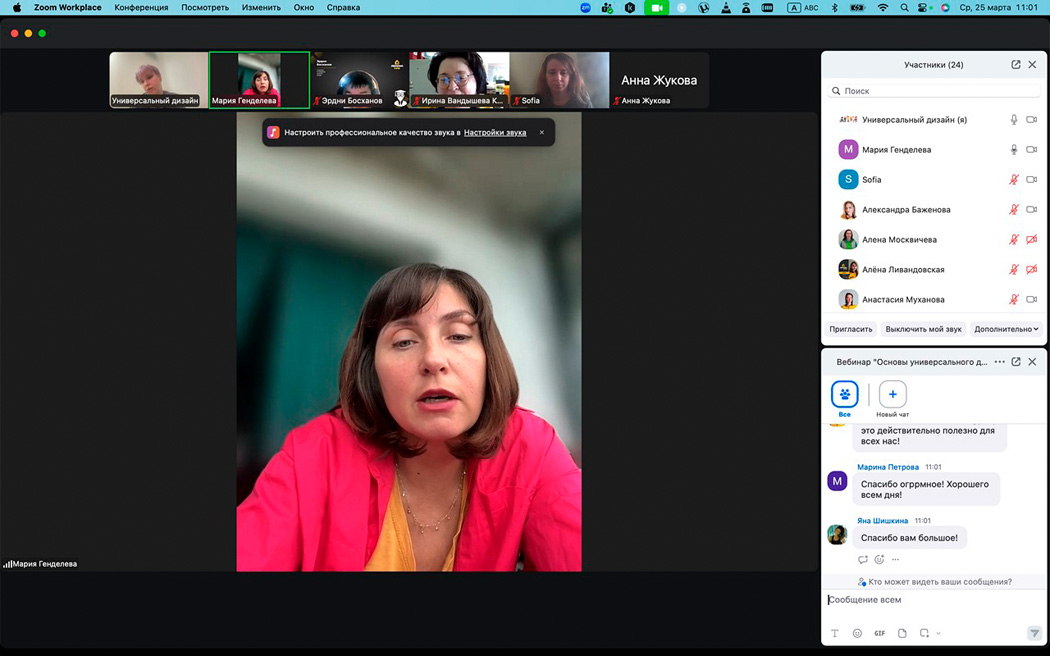Toggle microphone for Мария Генделева
Screen dimensions: 1050x656
[x=1014, y=150]
